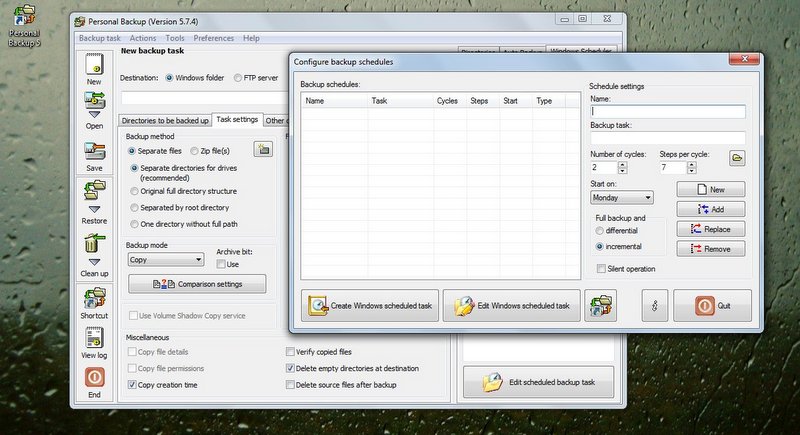This screenshot has height=435, width=800.
Task: Quit the Configure backup schedules dialog
Action: point(712,305)
